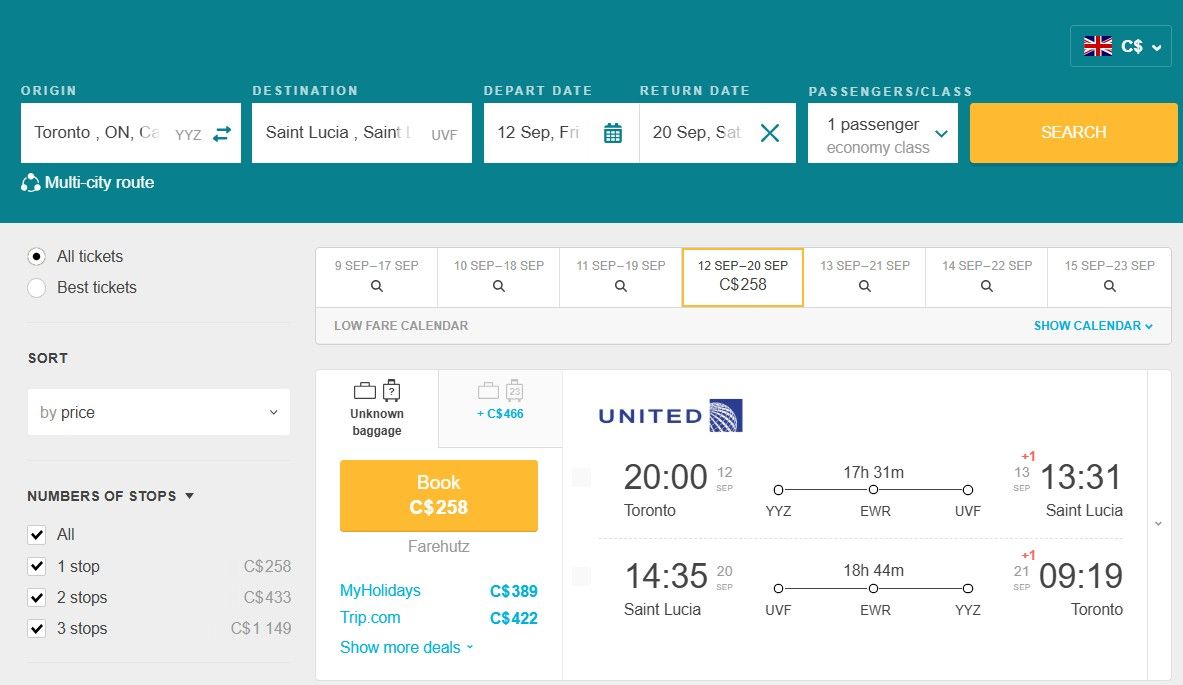Clear the return date
Image resolution: width=1183 pixels, height=685 pixels.
[x=769, y=133]
